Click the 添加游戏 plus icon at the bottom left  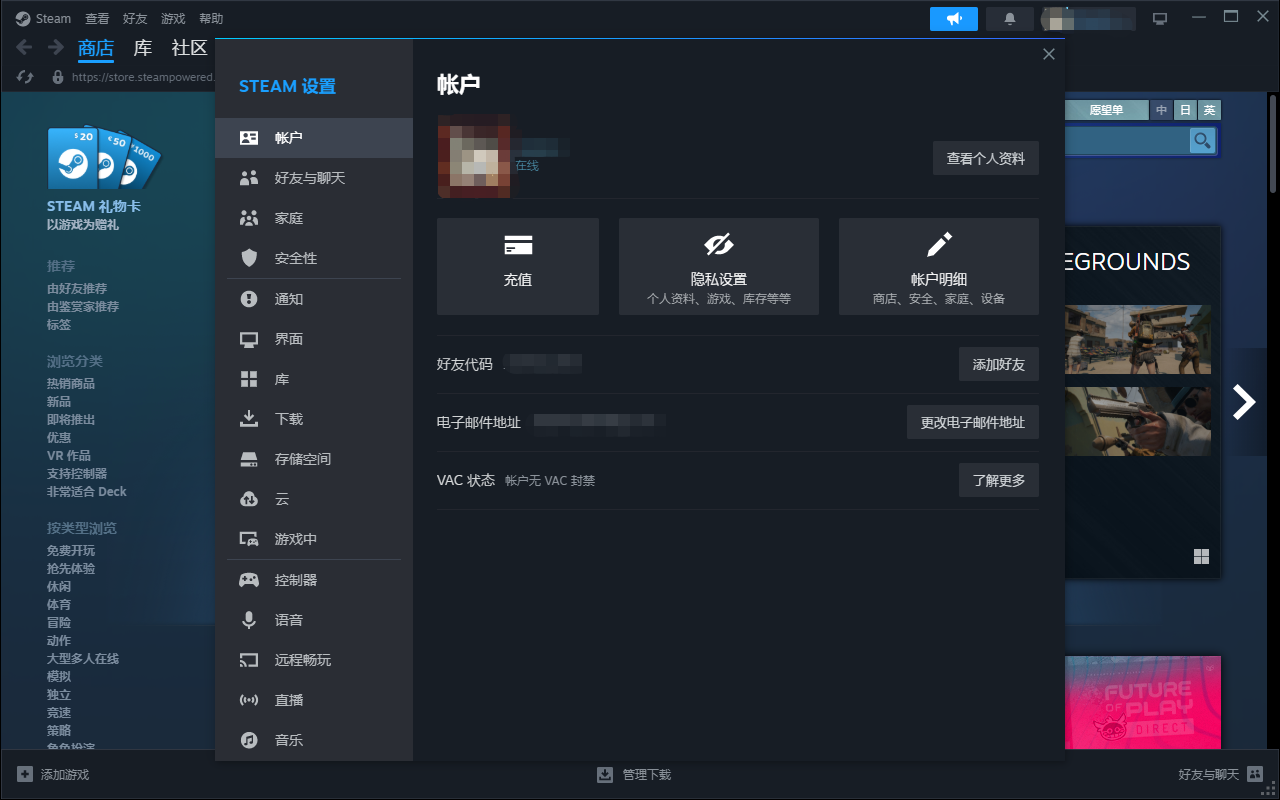tap(25, 774)
